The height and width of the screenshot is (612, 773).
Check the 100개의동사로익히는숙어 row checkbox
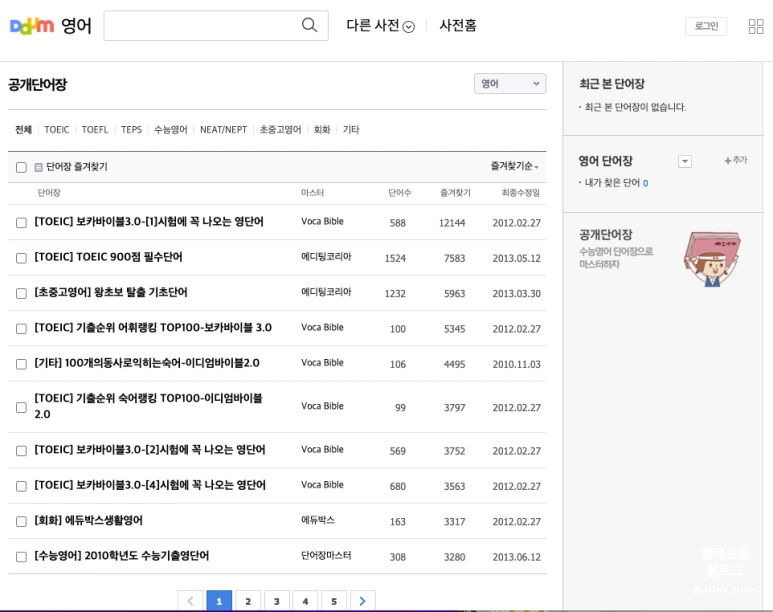(21, 364)
